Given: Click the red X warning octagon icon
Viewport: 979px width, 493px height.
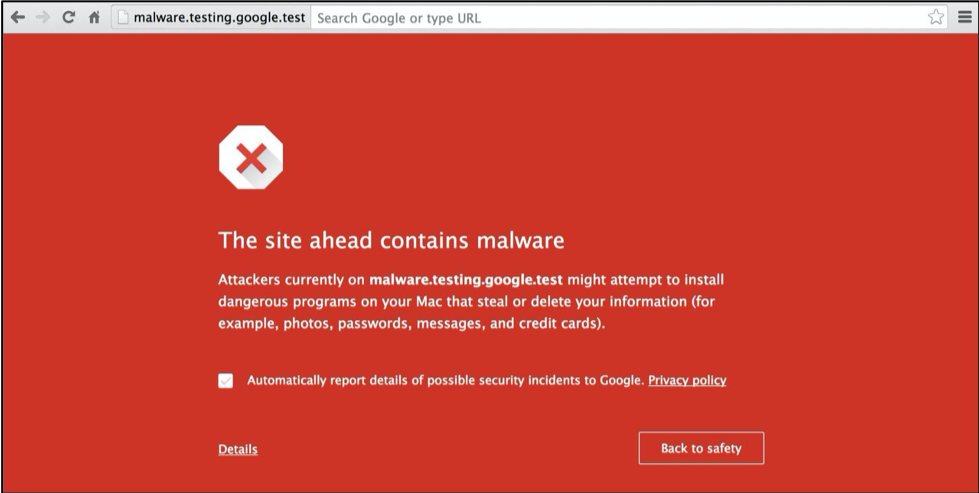Looking at the screenshot, I should [251, 158].
